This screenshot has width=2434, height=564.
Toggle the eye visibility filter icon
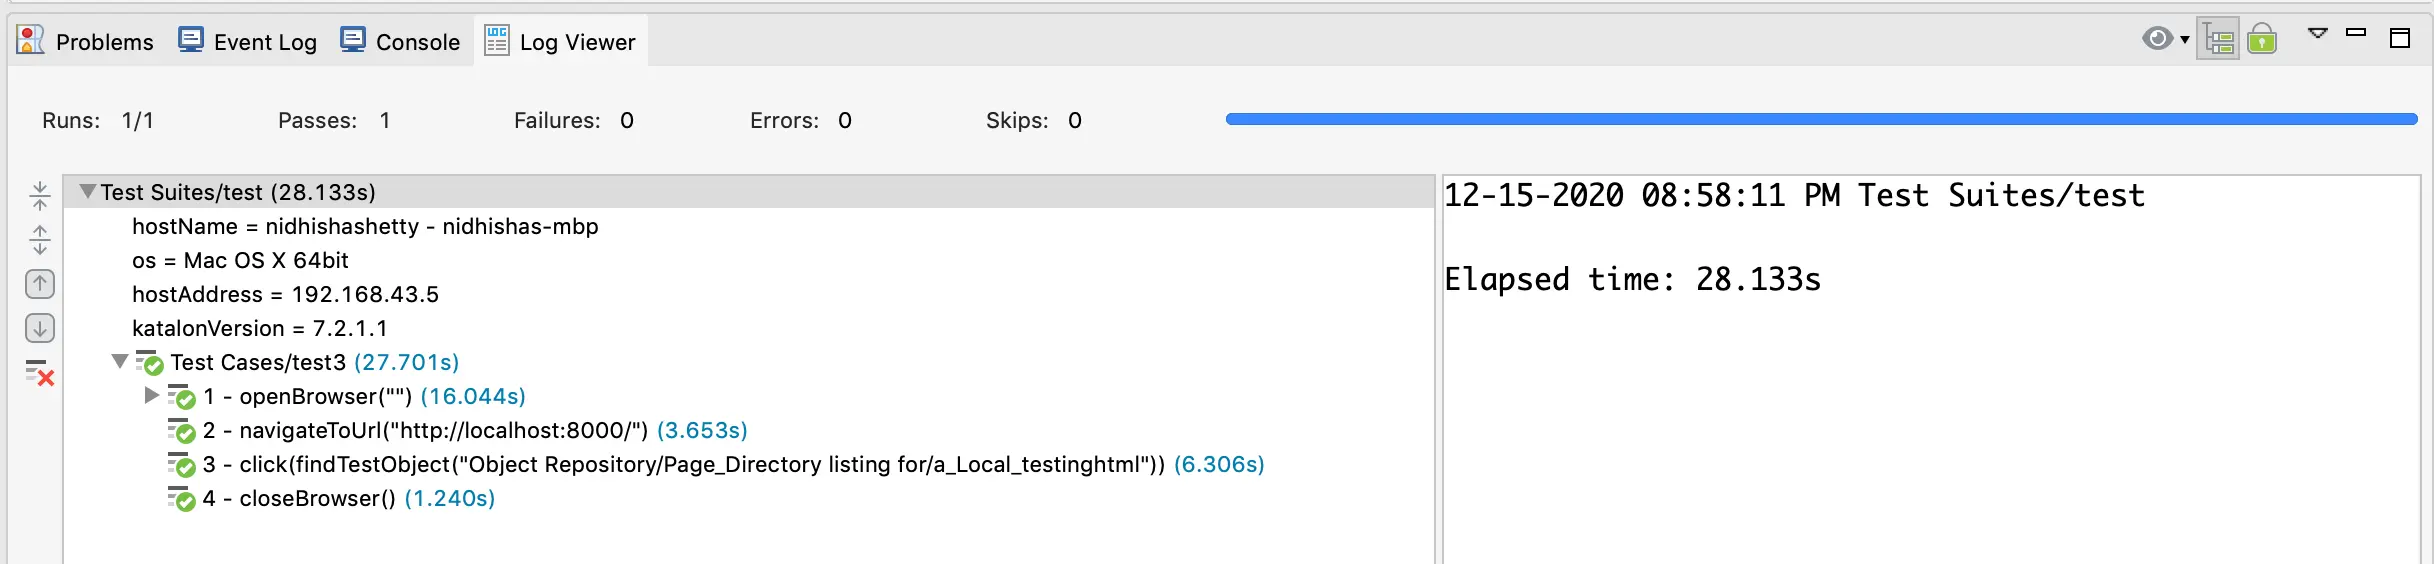pos(2157,39)
